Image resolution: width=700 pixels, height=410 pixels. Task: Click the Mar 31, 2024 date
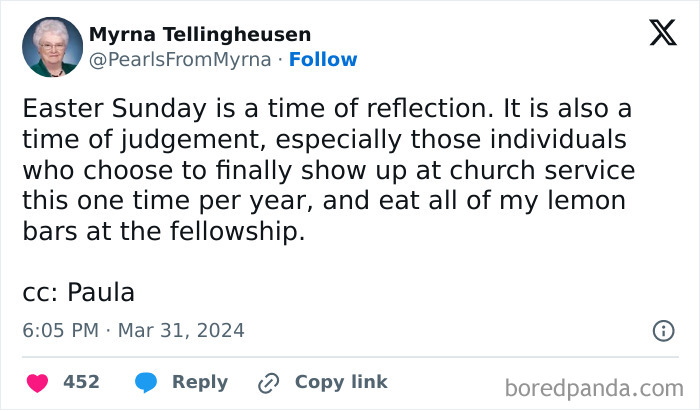pos(181,330)
